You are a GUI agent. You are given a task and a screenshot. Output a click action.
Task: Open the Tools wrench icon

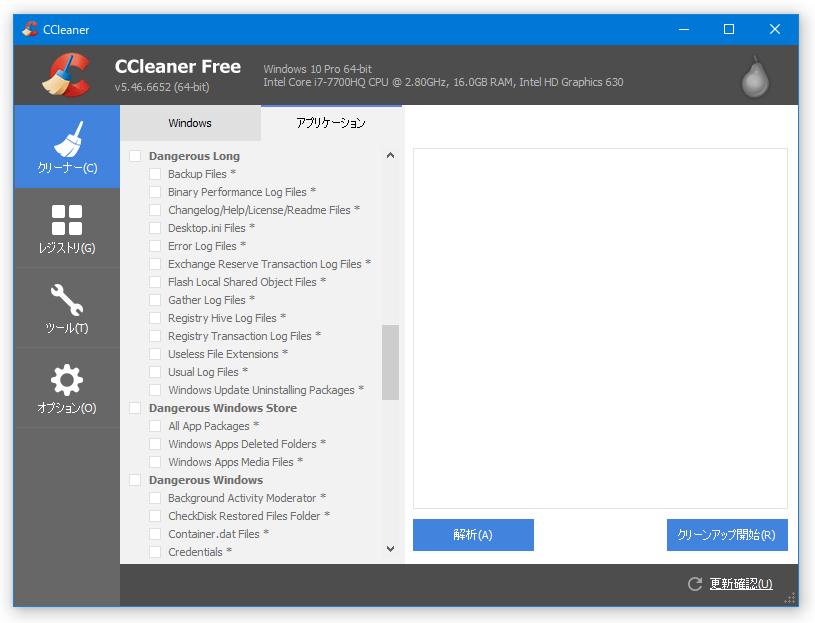click(67, 299)
